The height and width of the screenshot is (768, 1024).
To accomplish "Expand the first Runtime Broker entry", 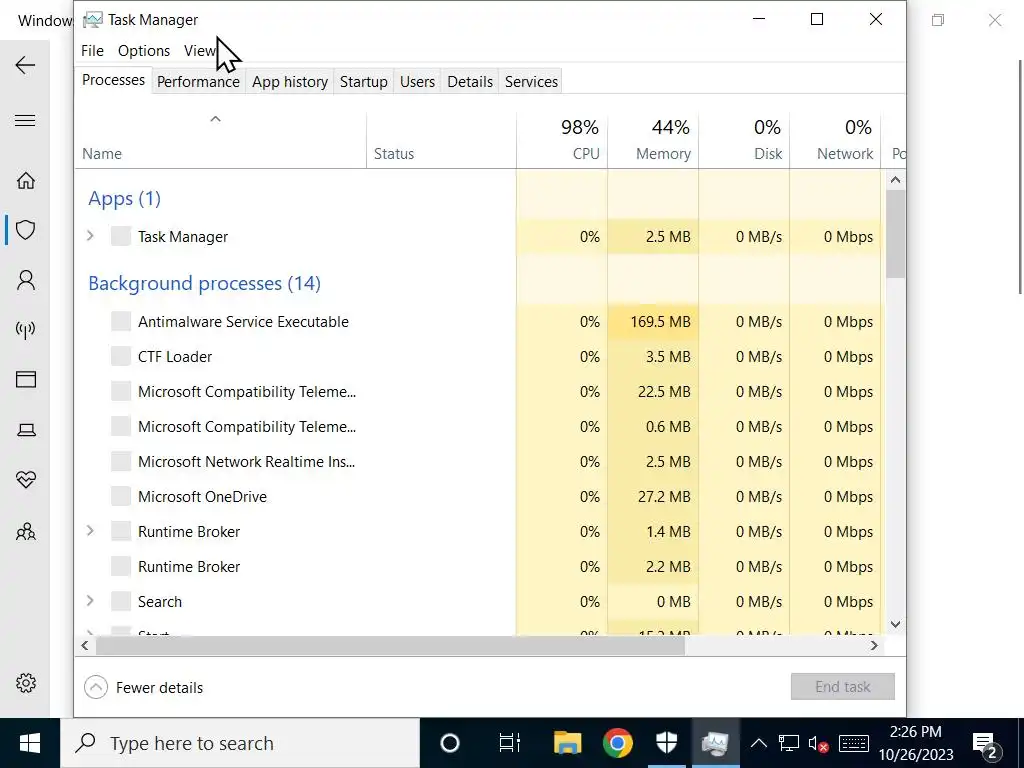I will pyautogui.click(x=90, y=531).
